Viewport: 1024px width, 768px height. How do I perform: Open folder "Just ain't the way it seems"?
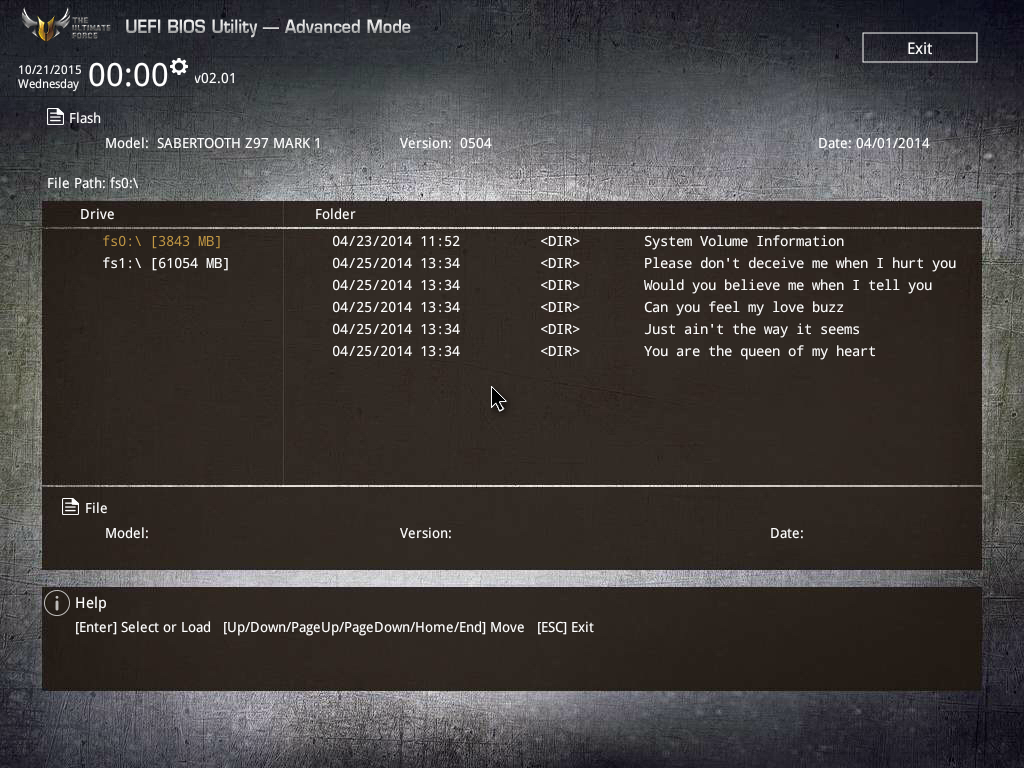tap(752, 329)
